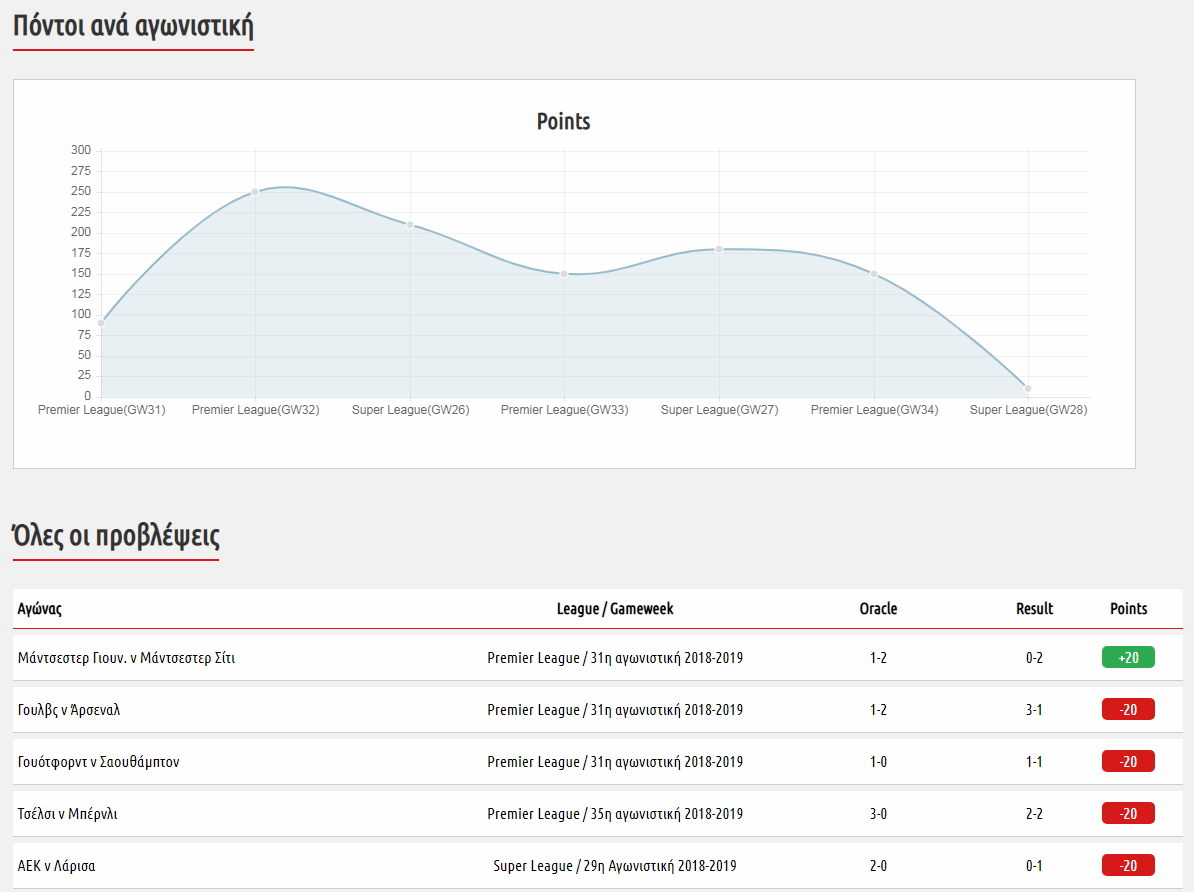Select the Super League(GW26) data point
The image size is (1194, 892).
pyautogui.click(x=410, y=224)
